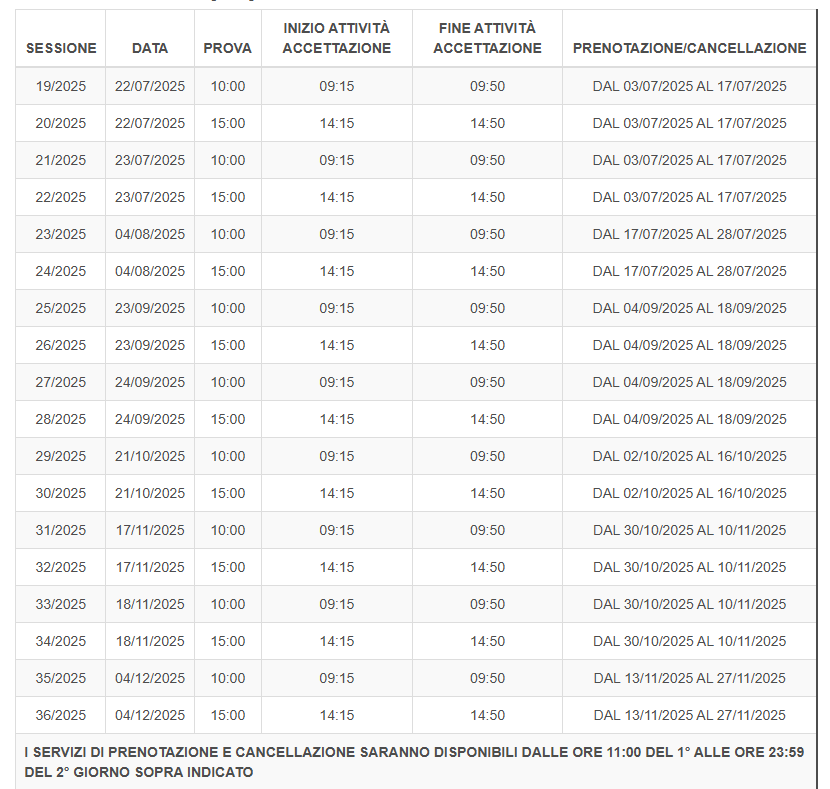Click the footer note about booking service hours
The image size is (830, 789).
click(x=415, y=761)
